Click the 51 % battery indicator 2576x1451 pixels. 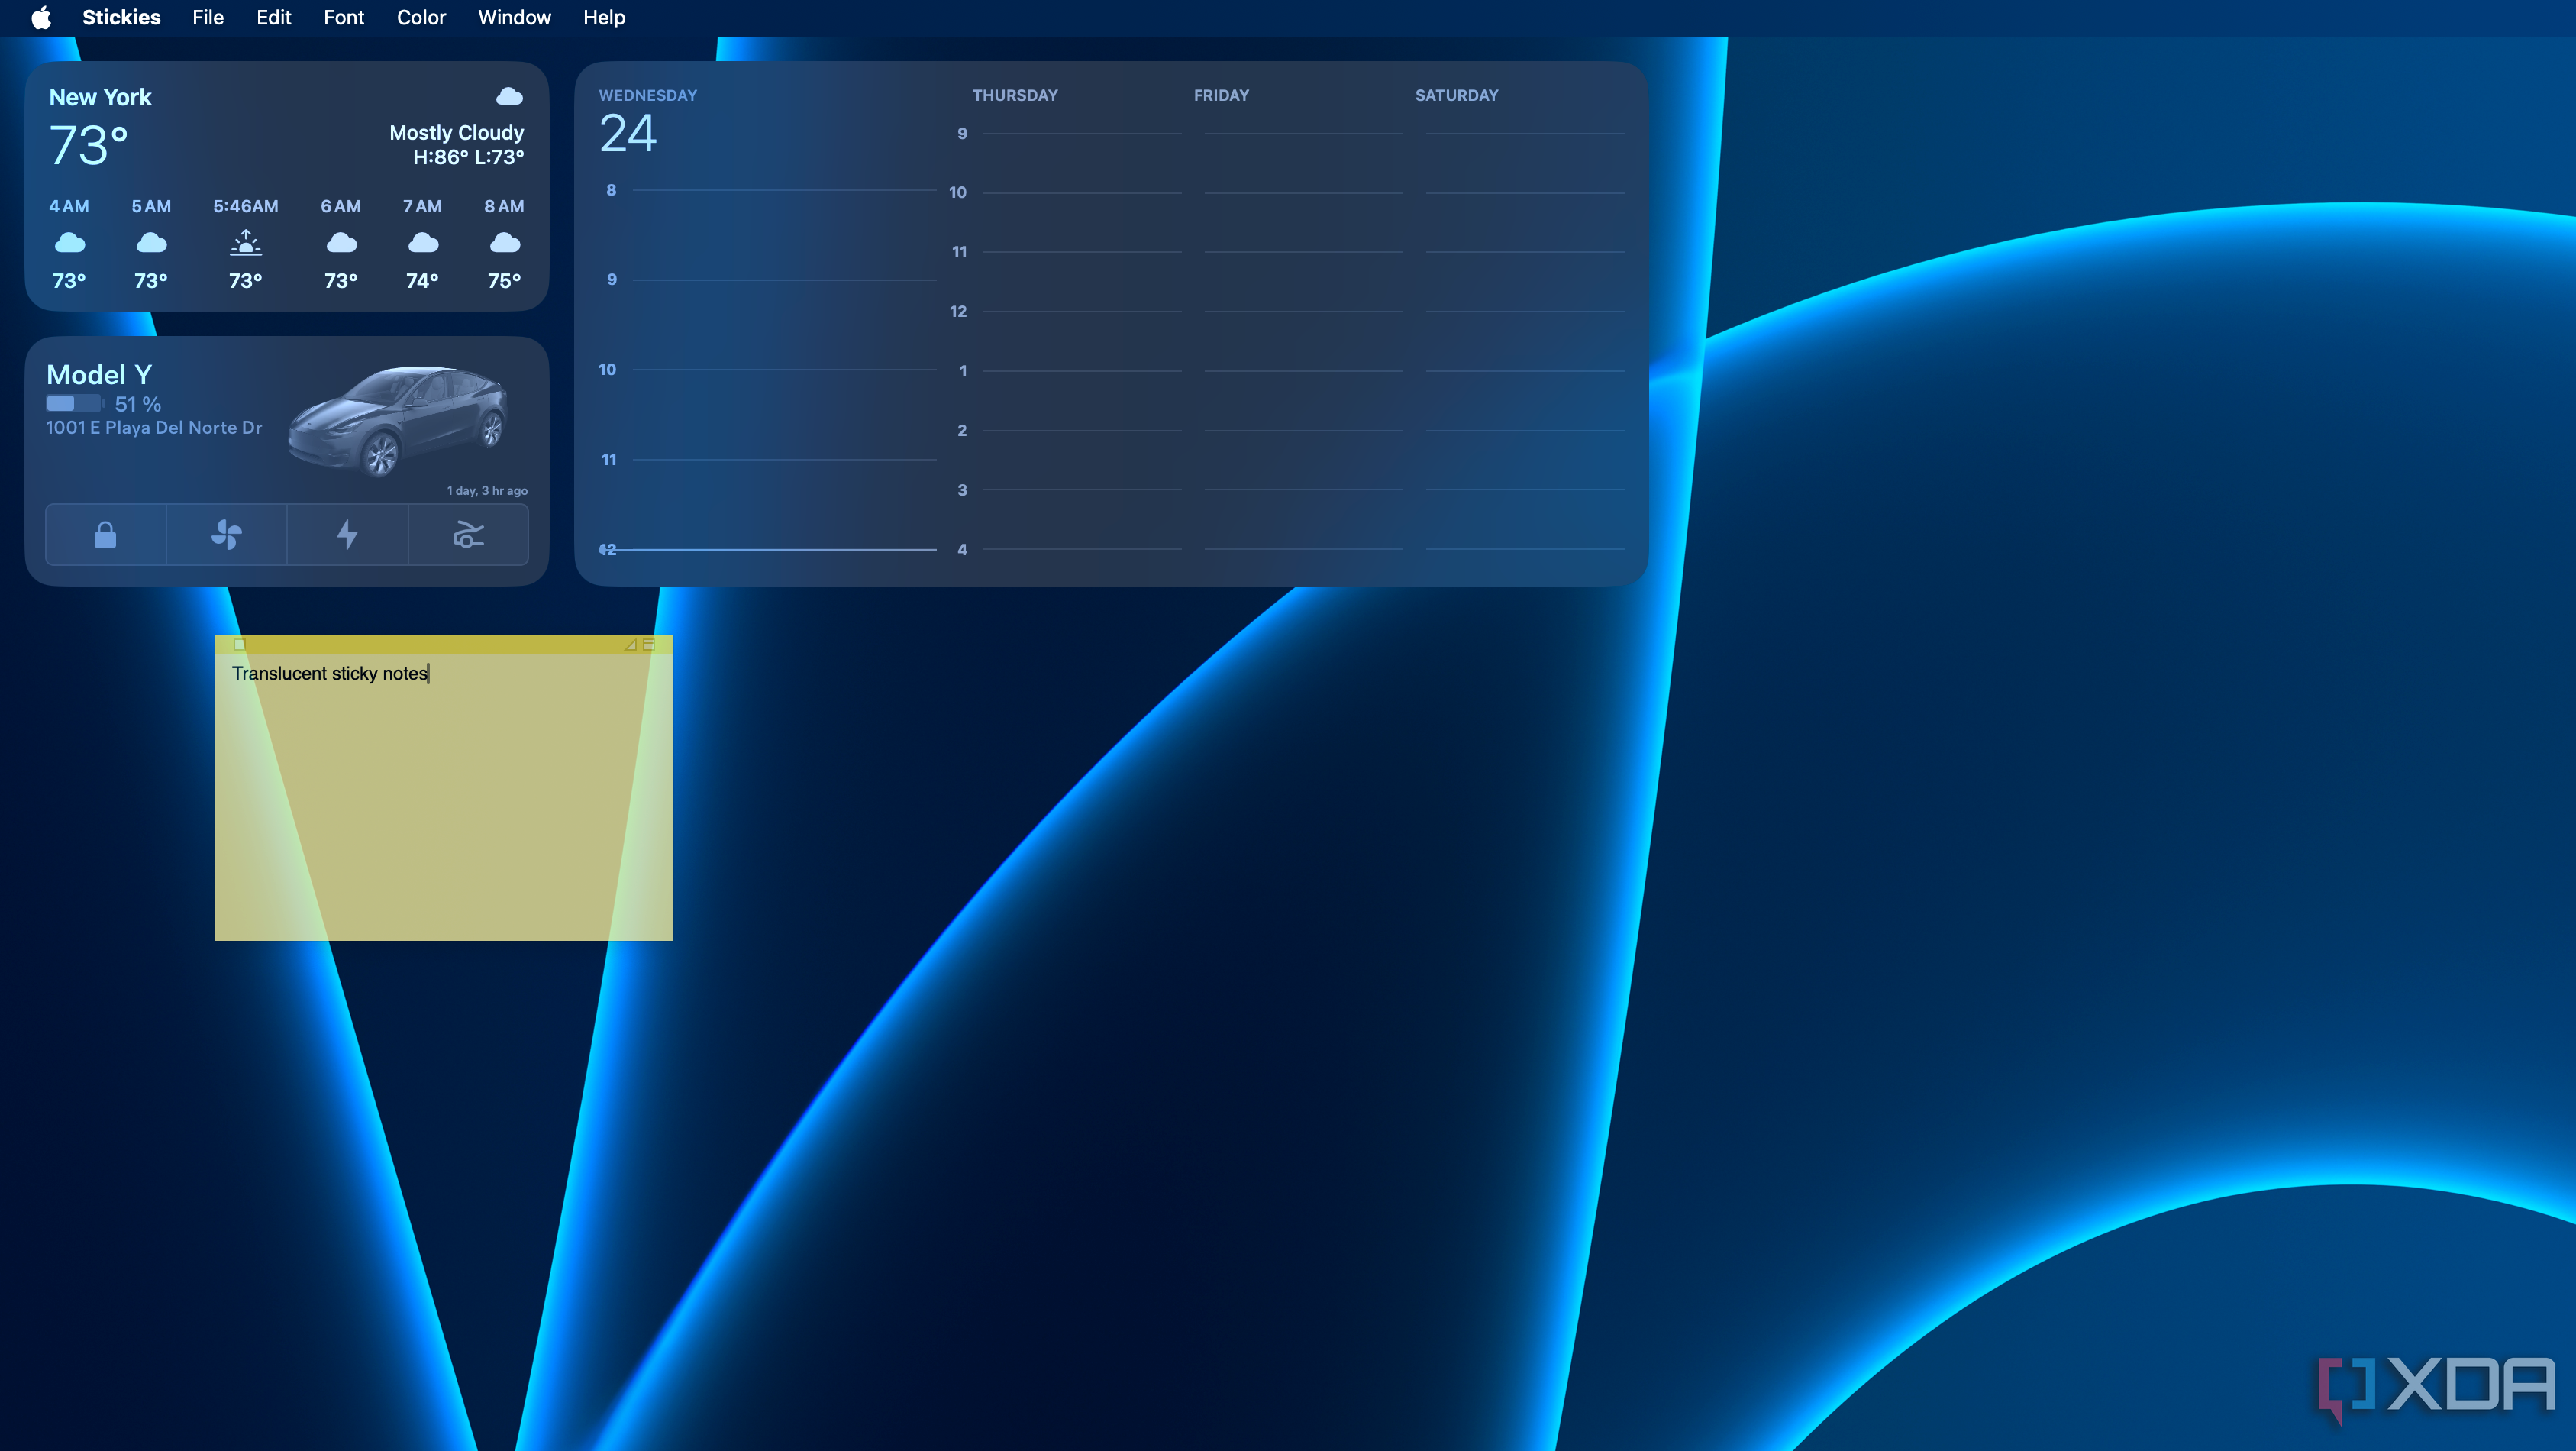tap(104, 404)
